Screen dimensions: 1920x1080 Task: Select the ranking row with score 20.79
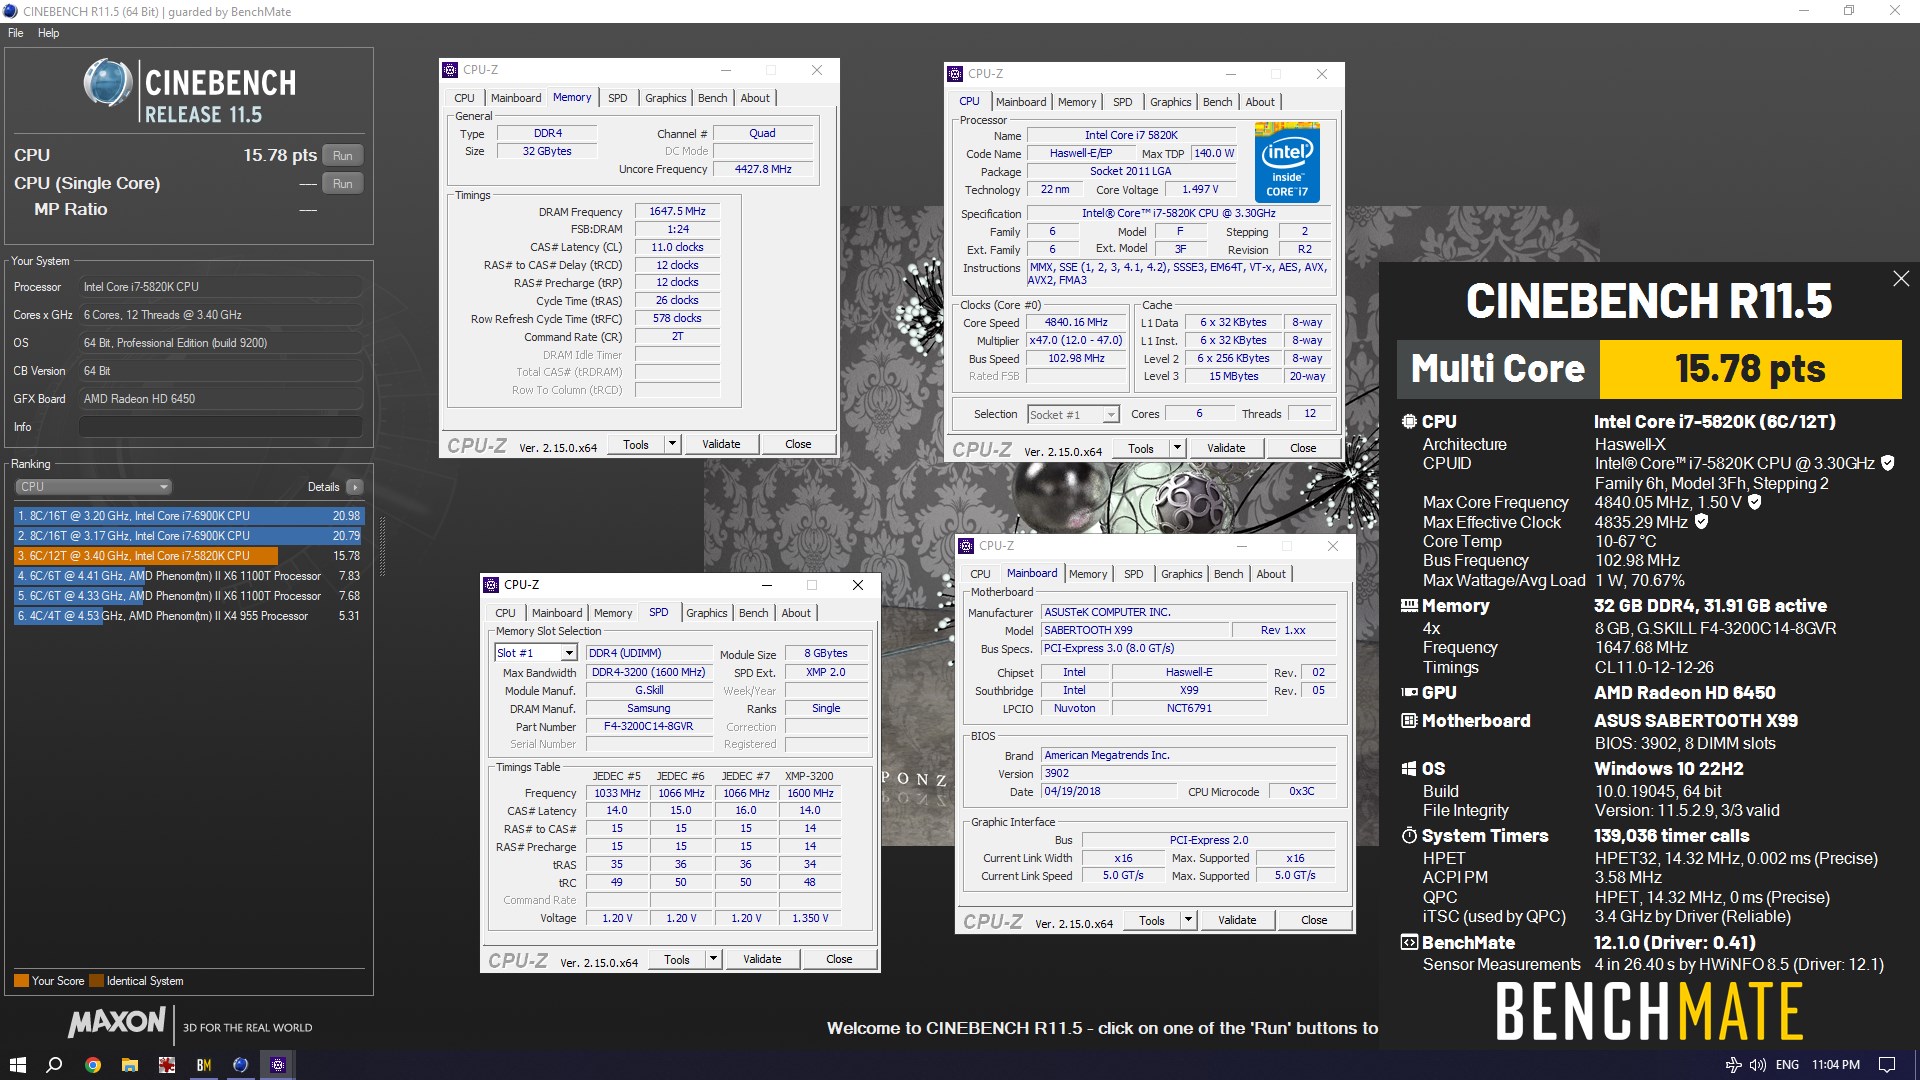click(x=189, y=536)
